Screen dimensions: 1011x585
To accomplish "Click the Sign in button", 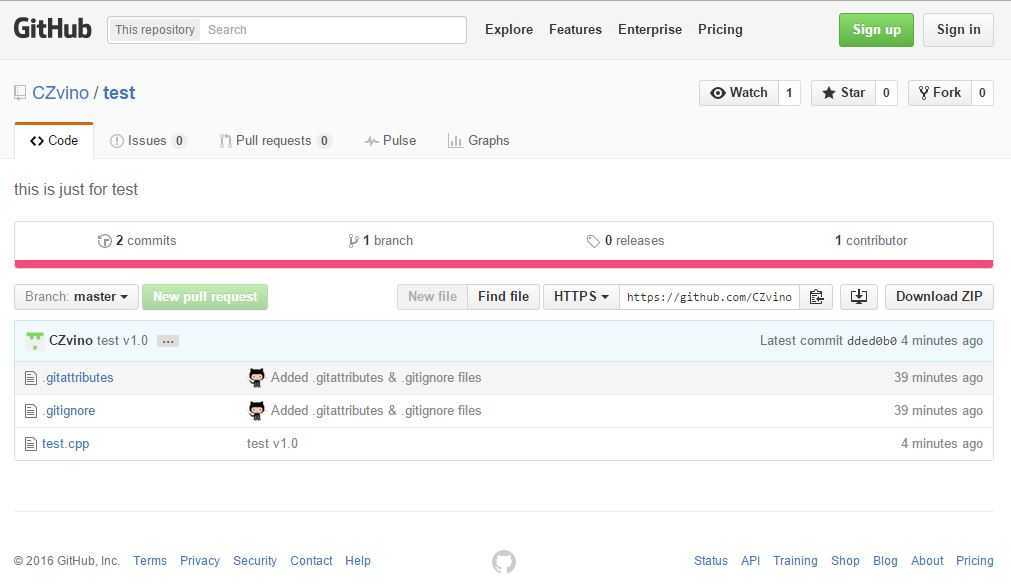I will [x=958, y=30].
